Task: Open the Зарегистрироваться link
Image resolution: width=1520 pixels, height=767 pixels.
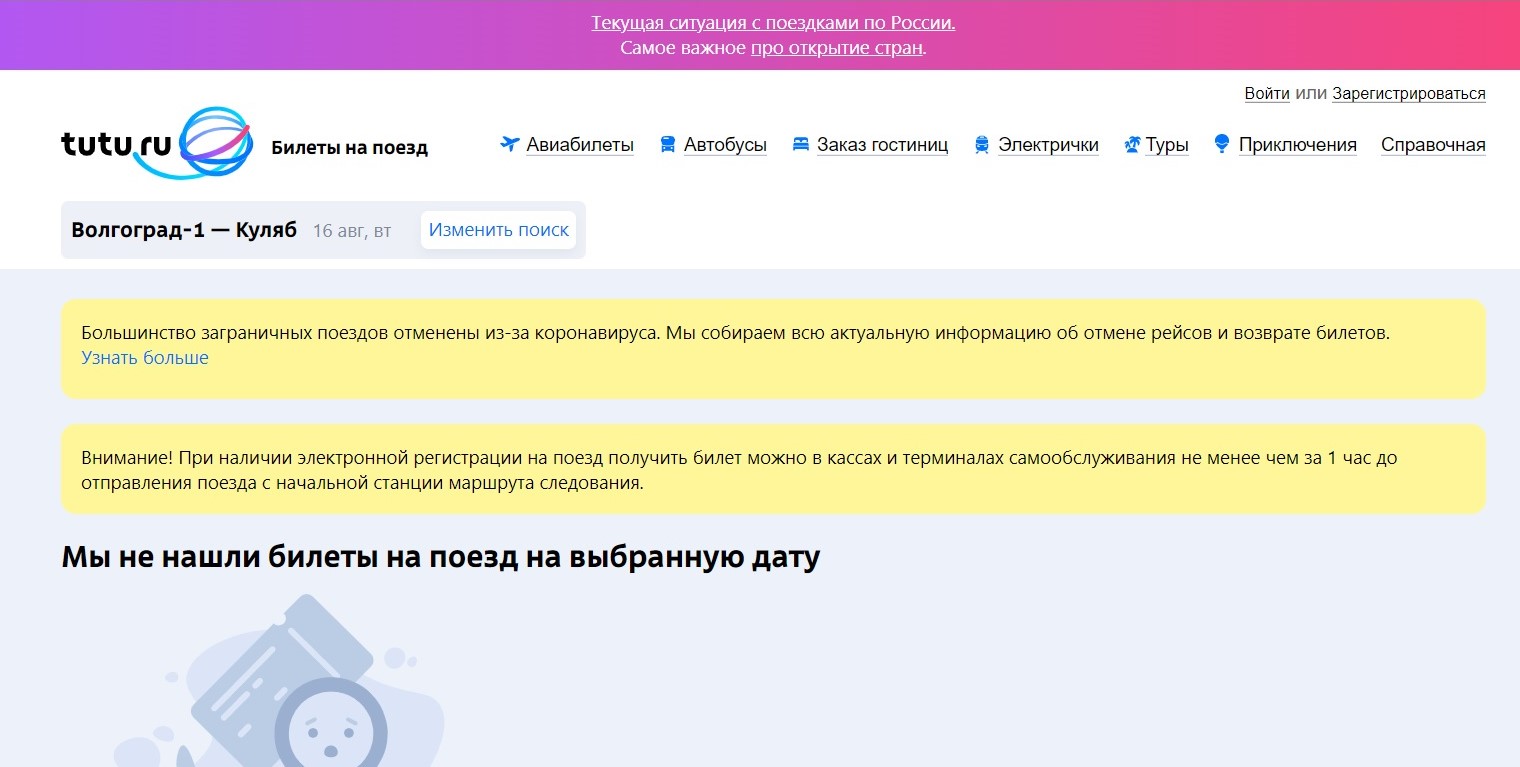Action: pos(1408,94)
